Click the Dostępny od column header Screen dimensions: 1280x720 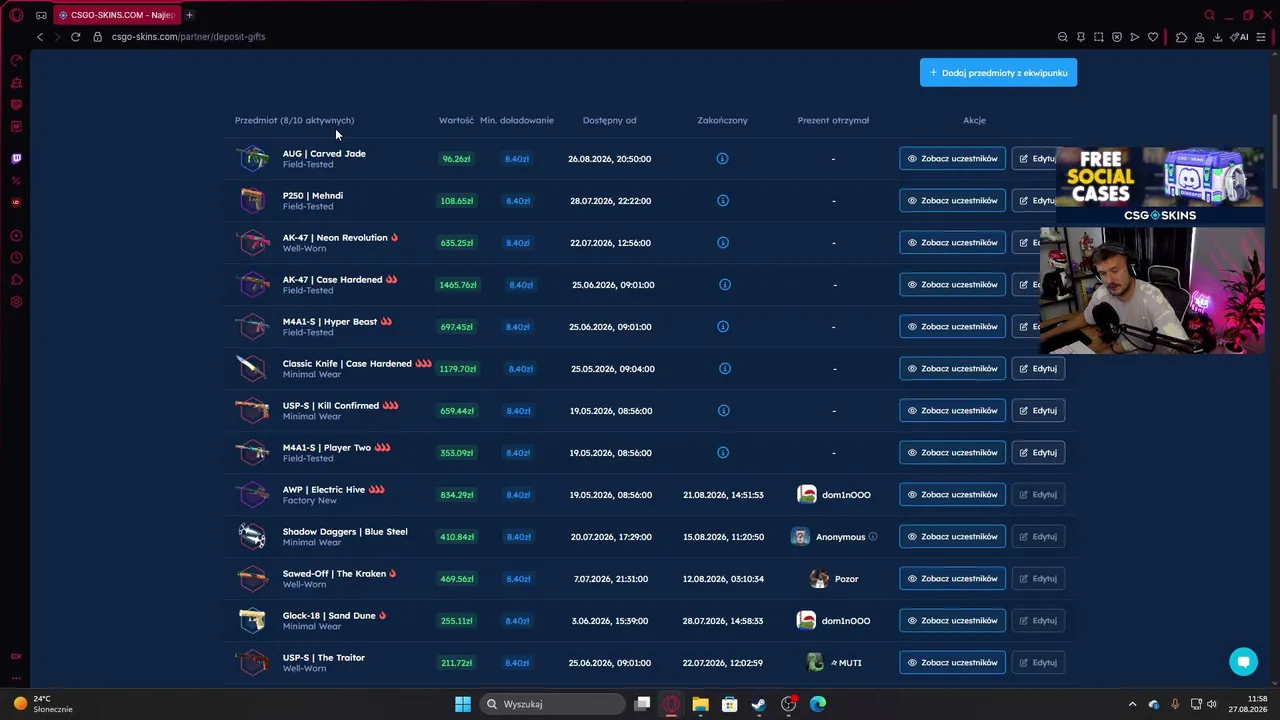610,120
